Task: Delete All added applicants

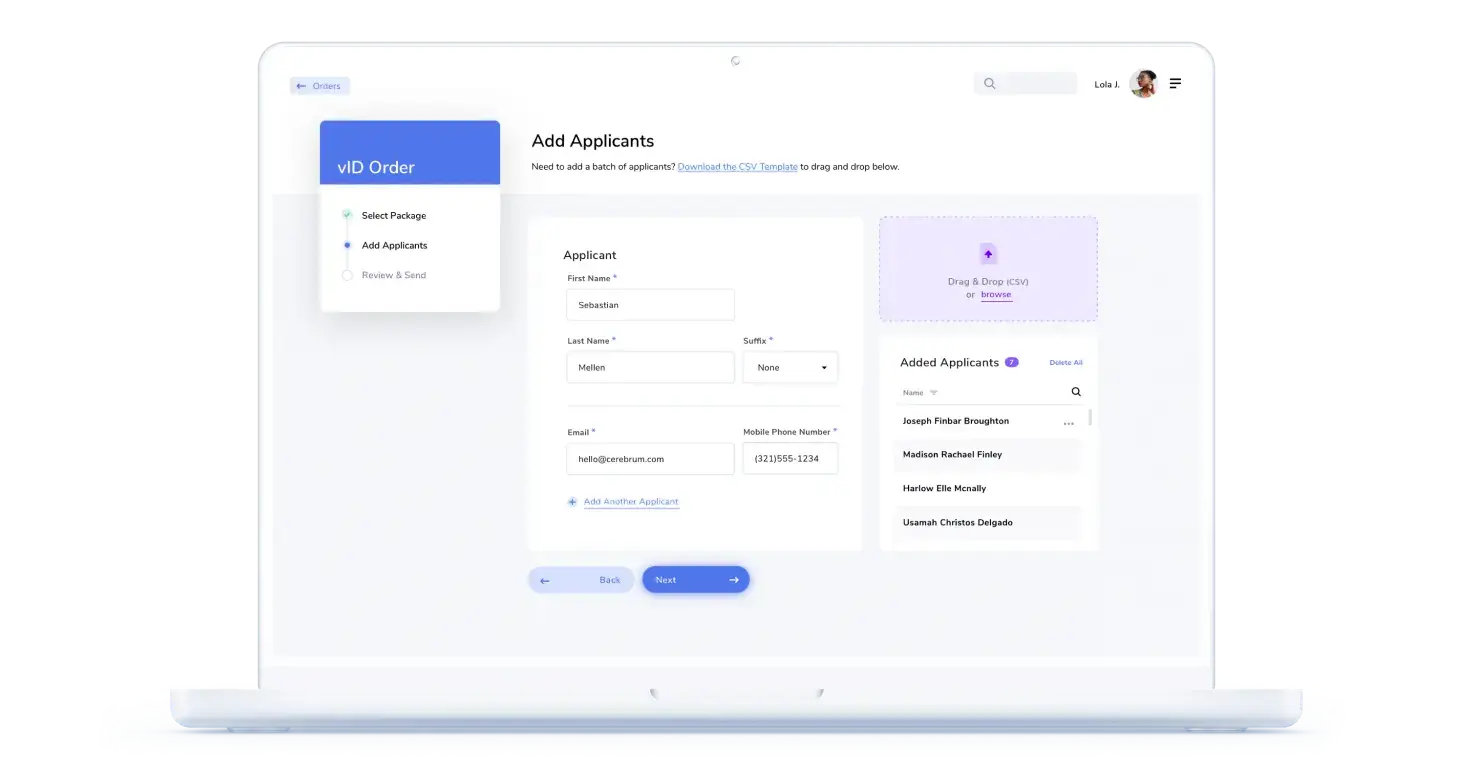Action: click(x=1066, y=363)
